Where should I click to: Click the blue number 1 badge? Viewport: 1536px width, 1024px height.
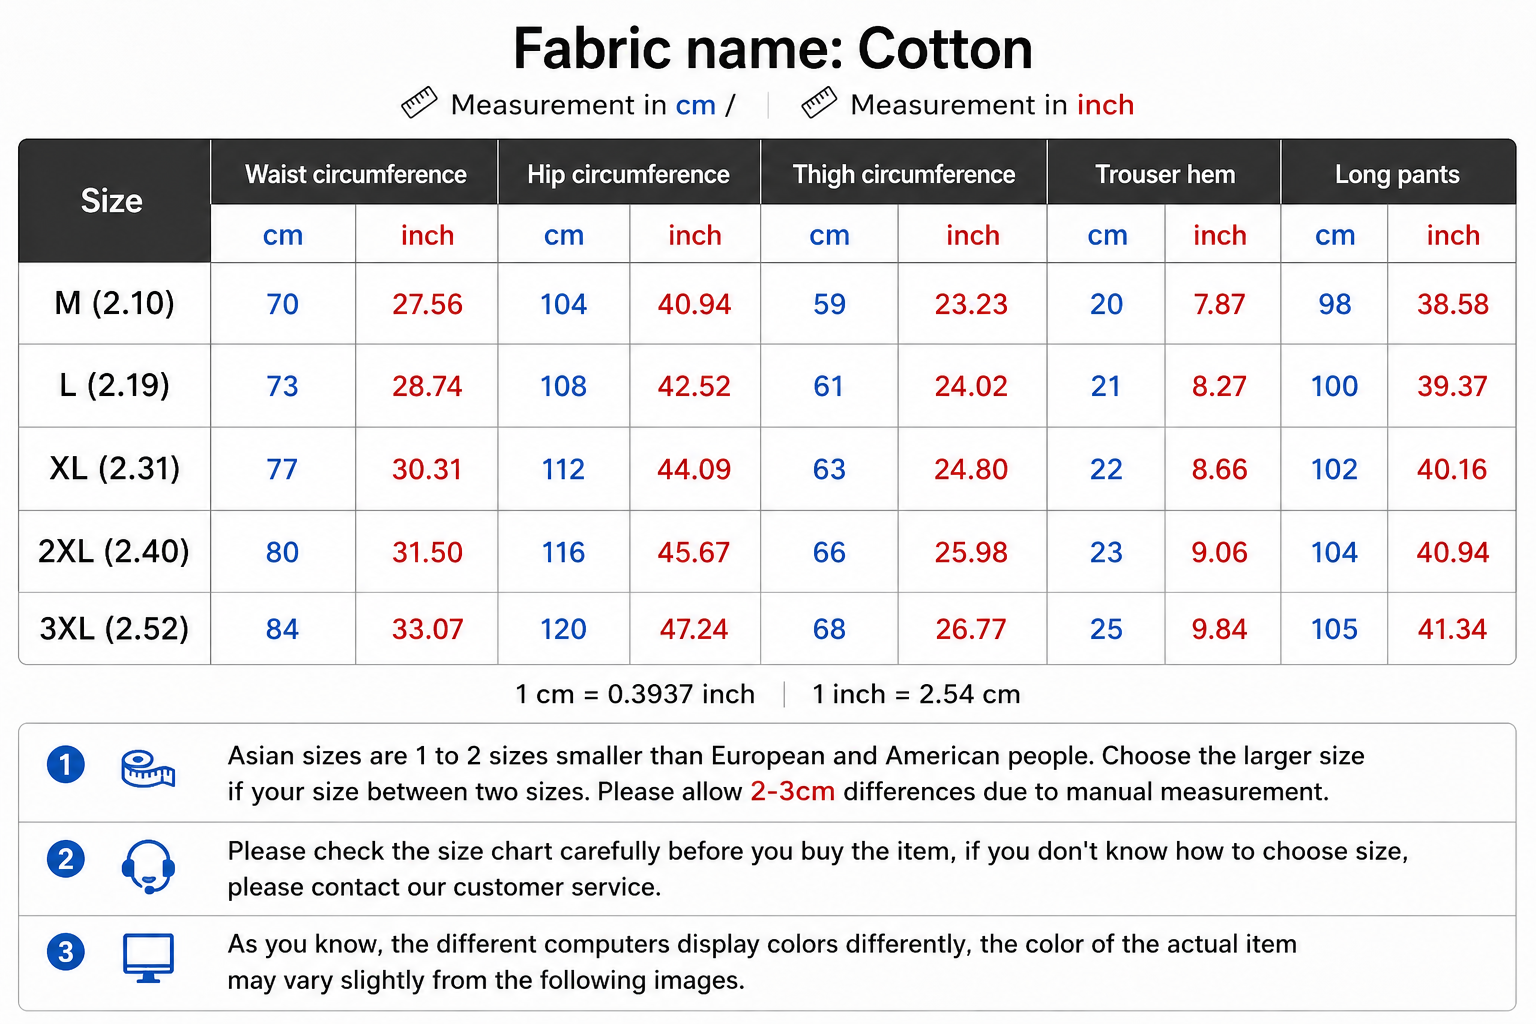tap(66, 765)
